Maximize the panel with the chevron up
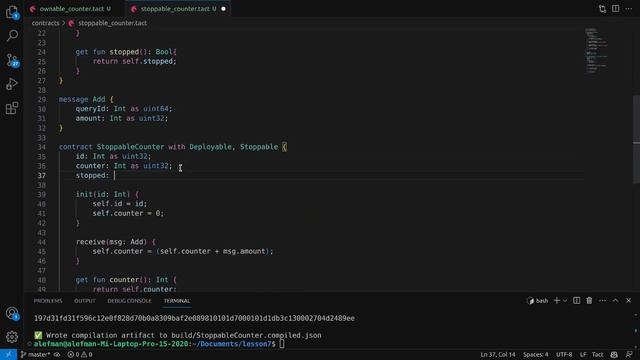 click(x=616, y=301)
